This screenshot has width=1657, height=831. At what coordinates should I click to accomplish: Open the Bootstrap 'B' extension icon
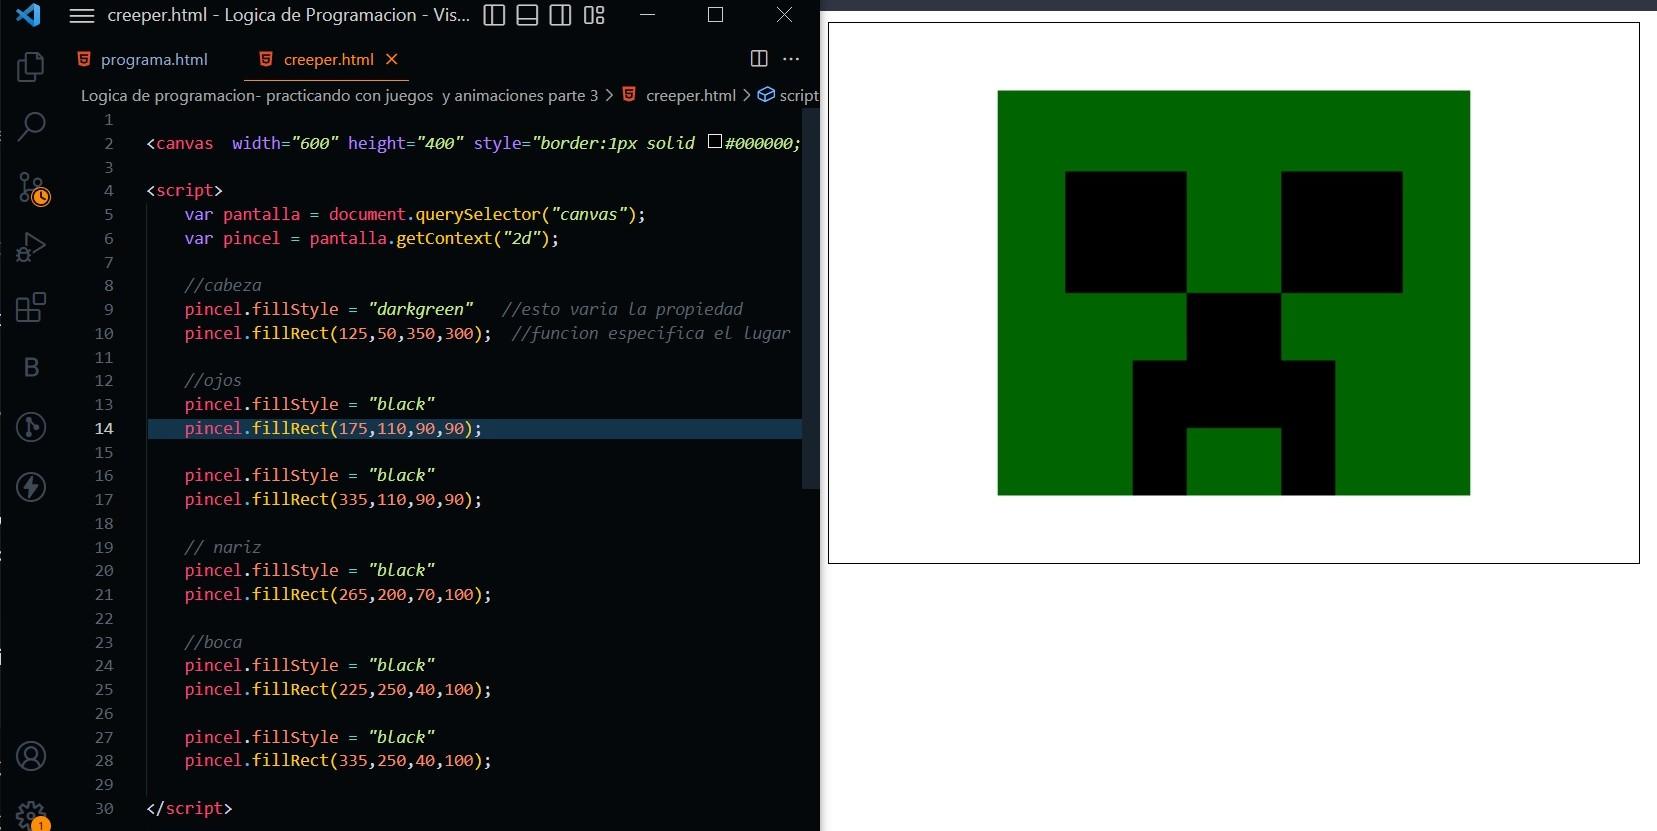click(31, 367)
